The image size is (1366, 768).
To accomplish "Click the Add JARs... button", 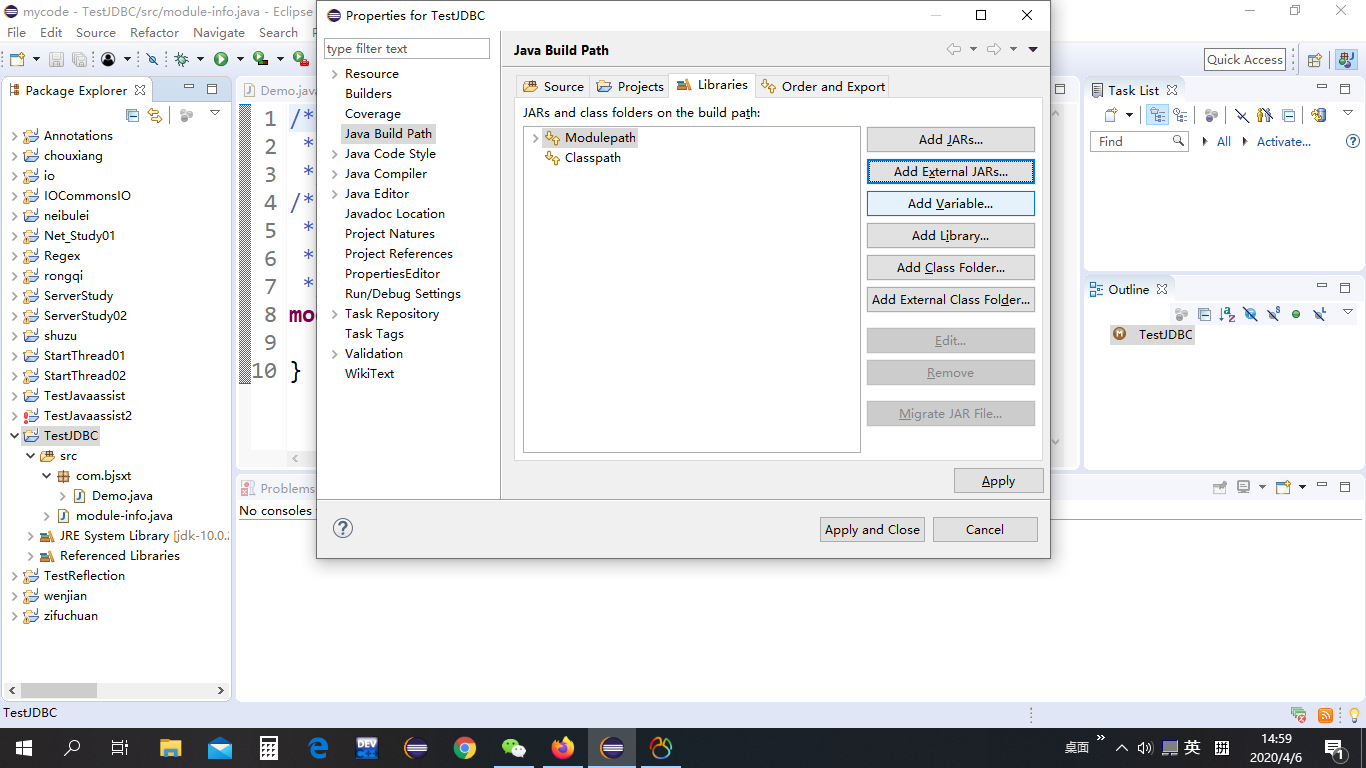I will tap(950, 139).
